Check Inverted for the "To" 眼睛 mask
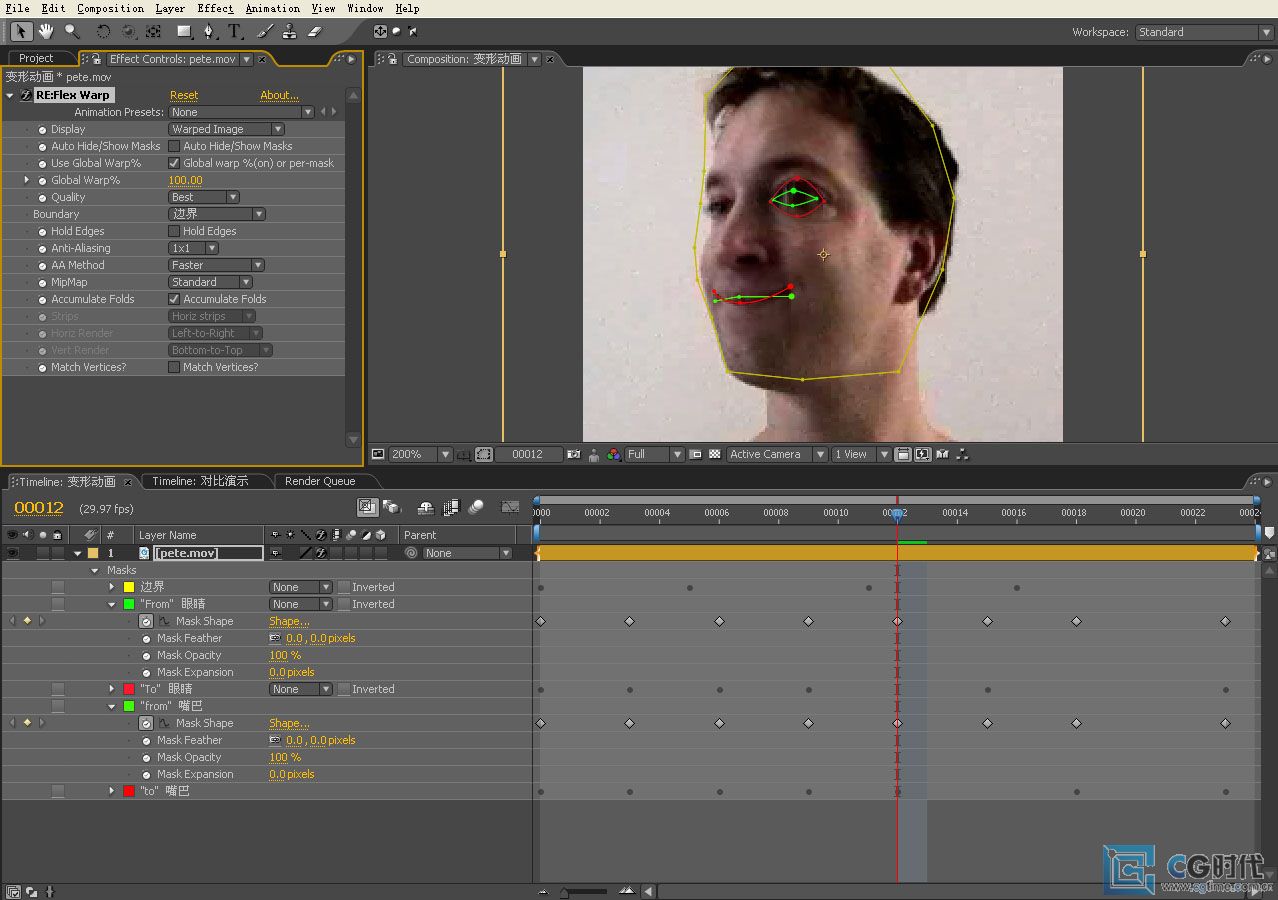This screenshot has height=900, width=1278. click(344, 689)
